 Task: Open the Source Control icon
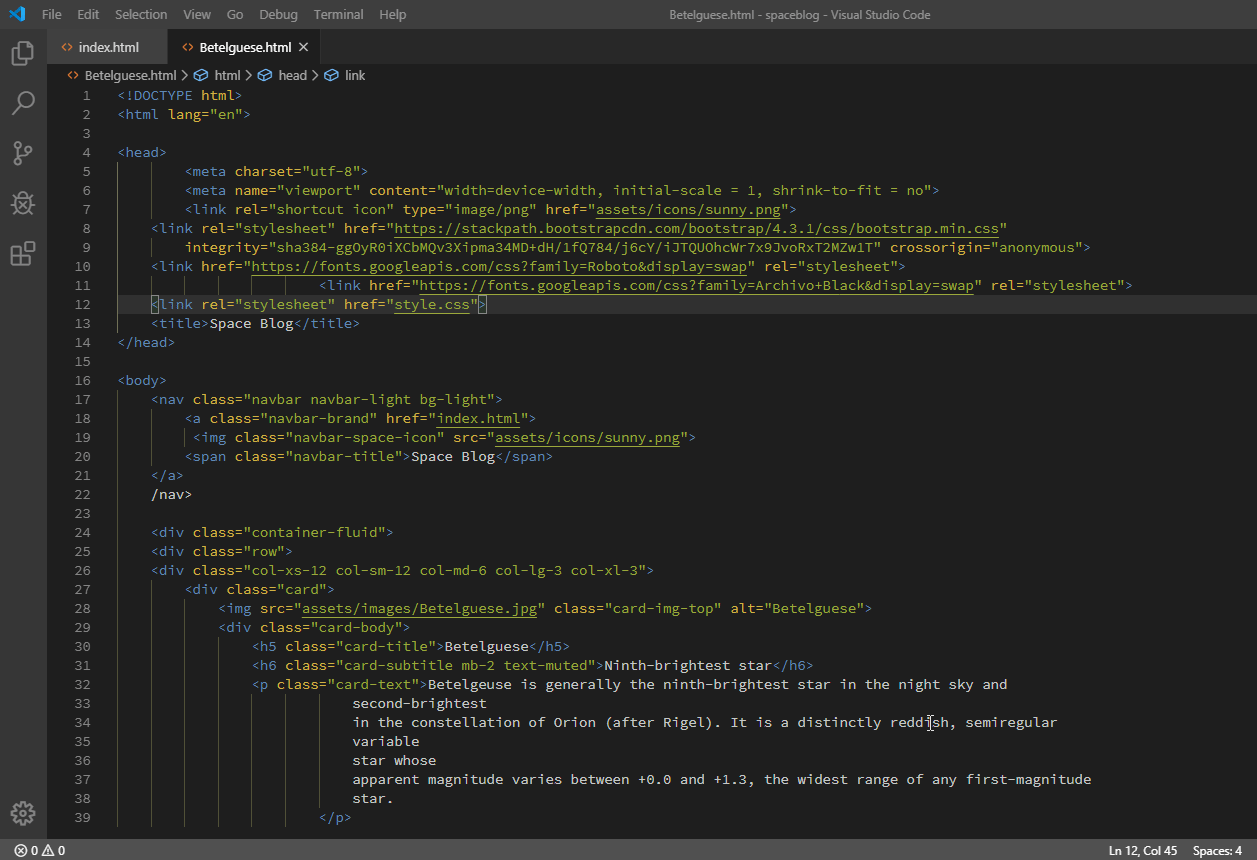pyautogui.click(x=22, y=153)
